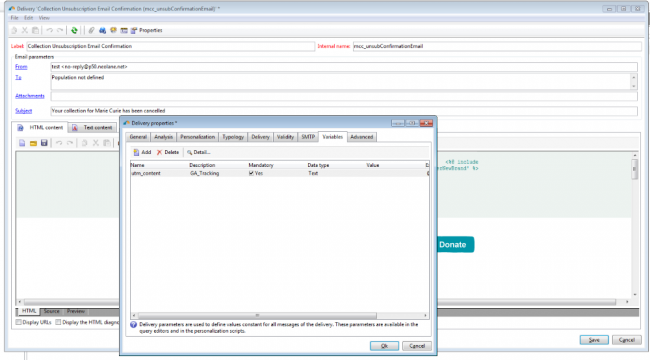Open the From link in email parameters
Viewport: 650px width, 360px height.
point(21,67)
